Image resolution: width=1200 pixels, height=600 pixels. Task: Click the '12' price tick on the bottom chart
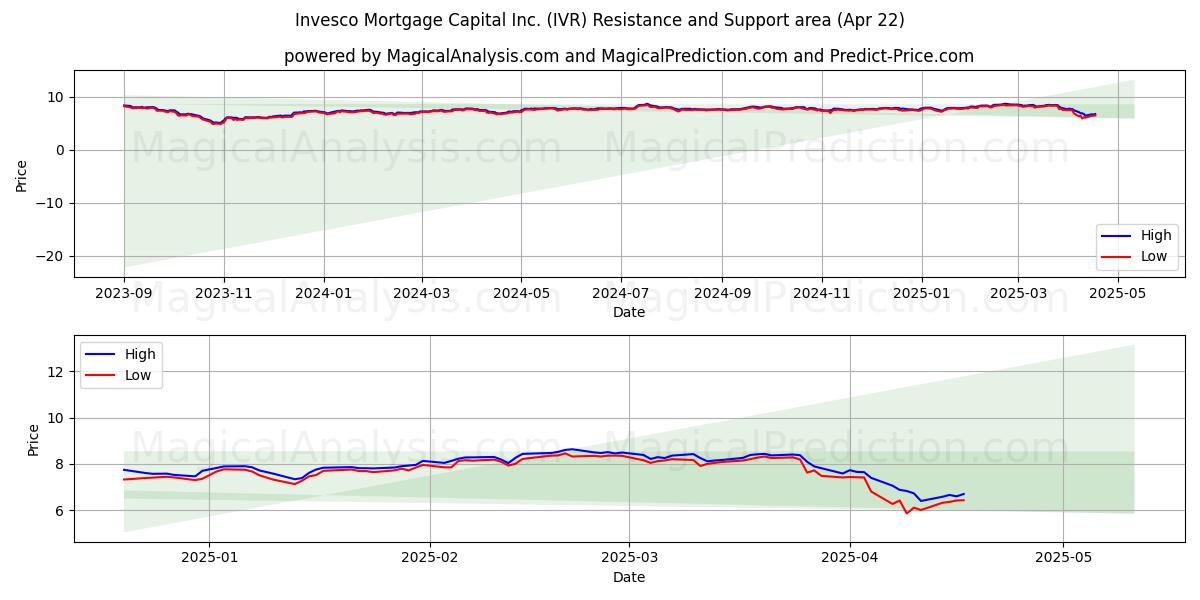pos(58,372)
